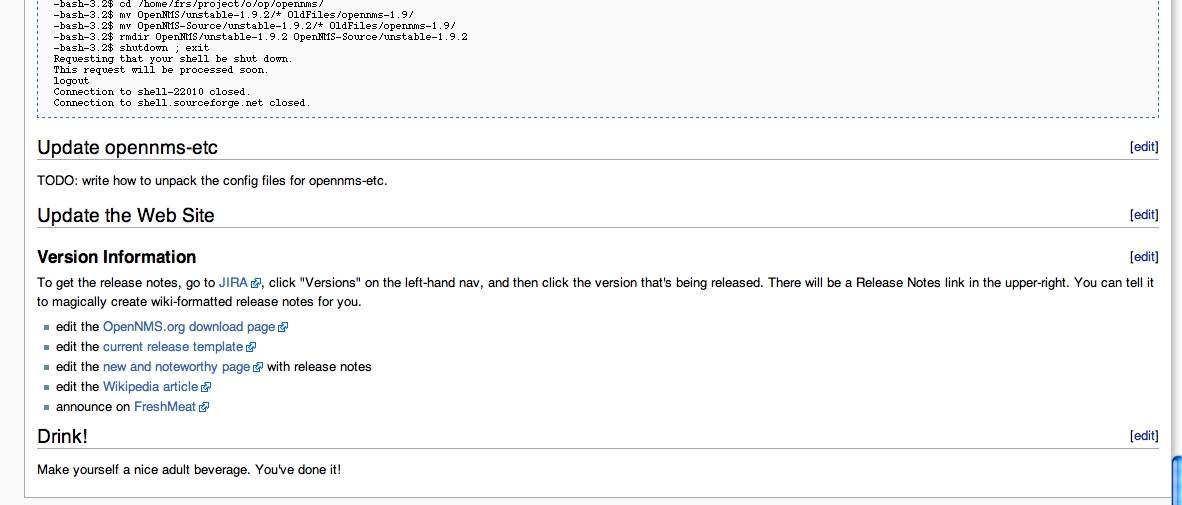Image resolution: width=1182 pixels, height=505 pixels.
Task: Edit the Drink! section
Action: [x=1144, y=436]
